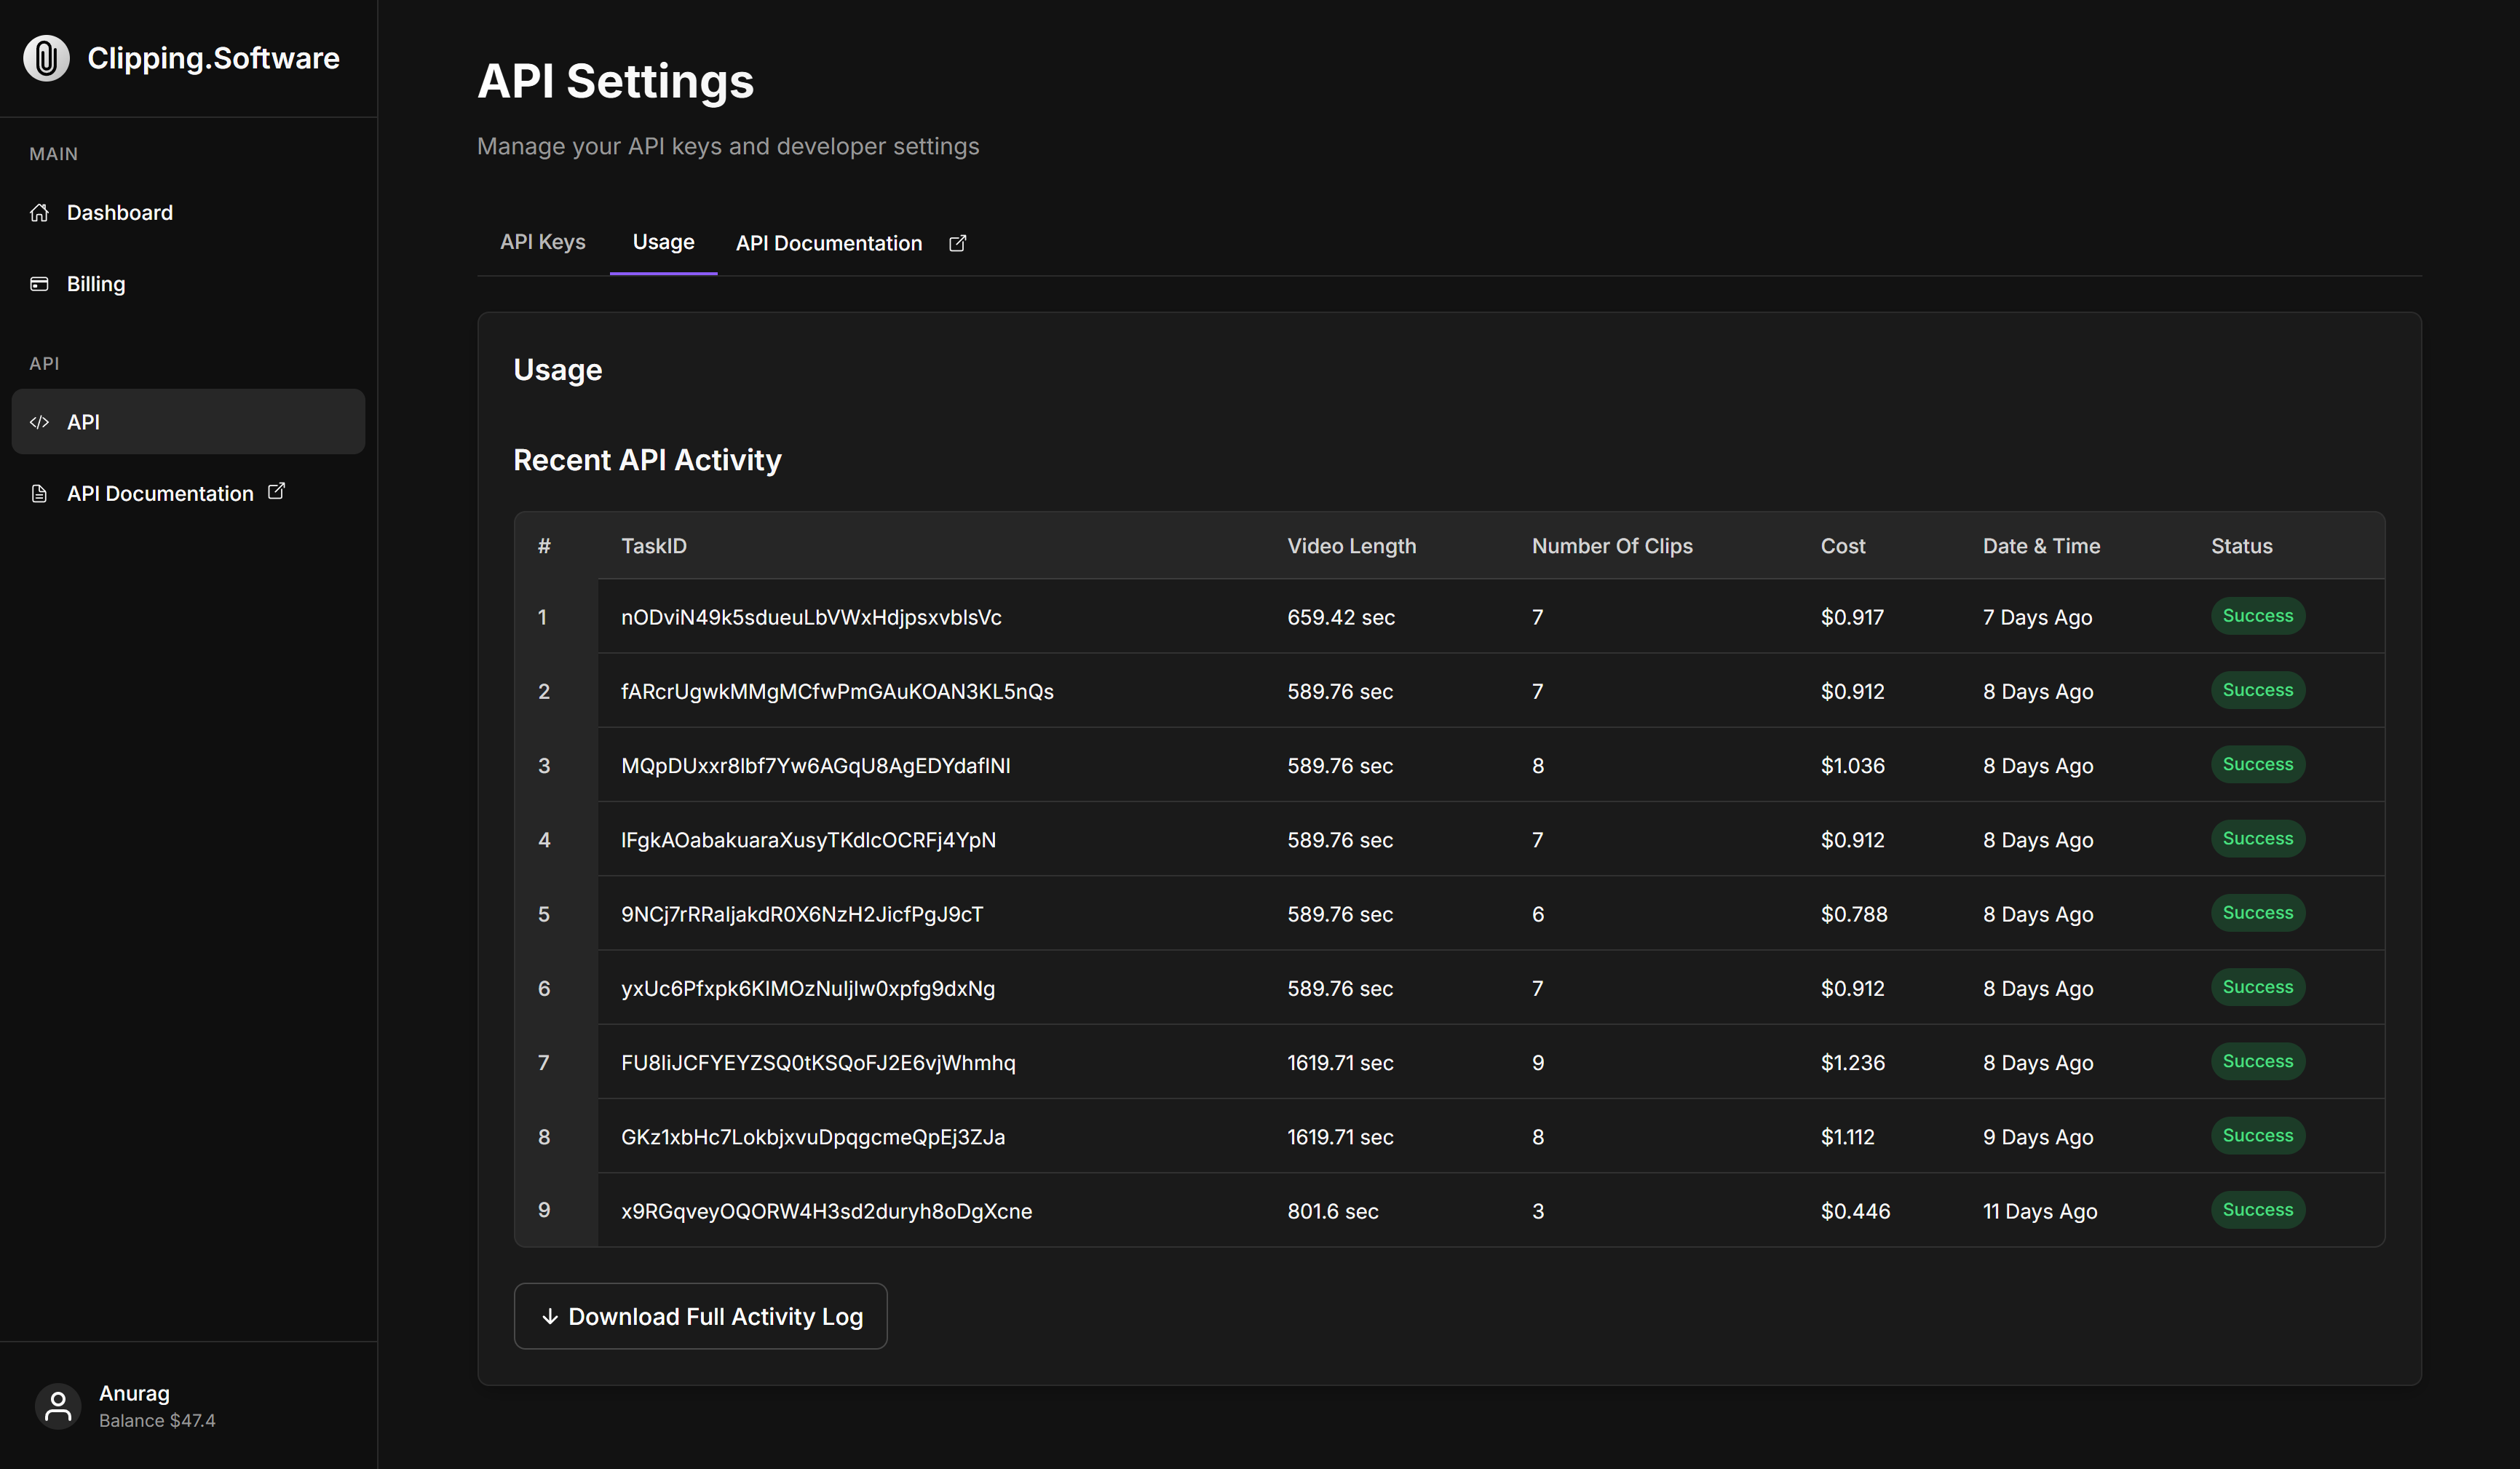Click the 659.42 sec video length
The width and height of the screenshot is (2520, 1469).
pyautogui.click(x=1340, y=617)
